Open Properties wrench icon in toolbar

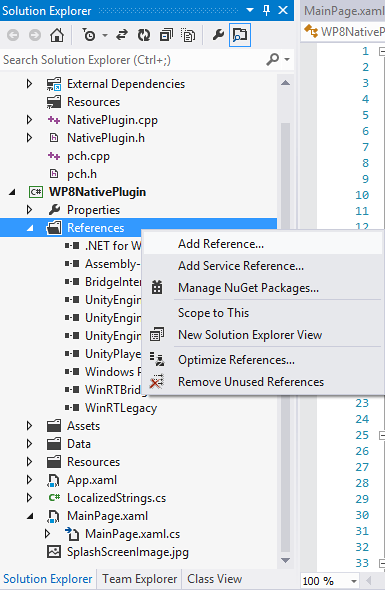pyautogui.click(x=218, y=35)
